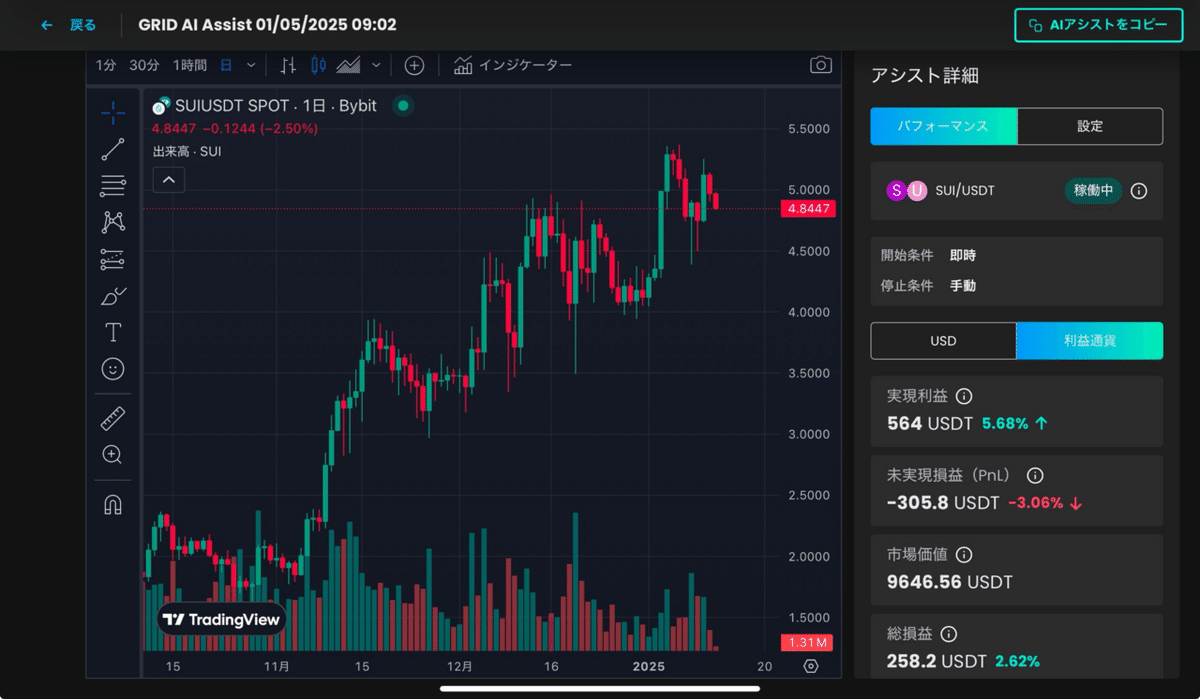The image size is (1200, 699).
Task: Click the 9646.56 USDT market value
Action: point(950,582)
